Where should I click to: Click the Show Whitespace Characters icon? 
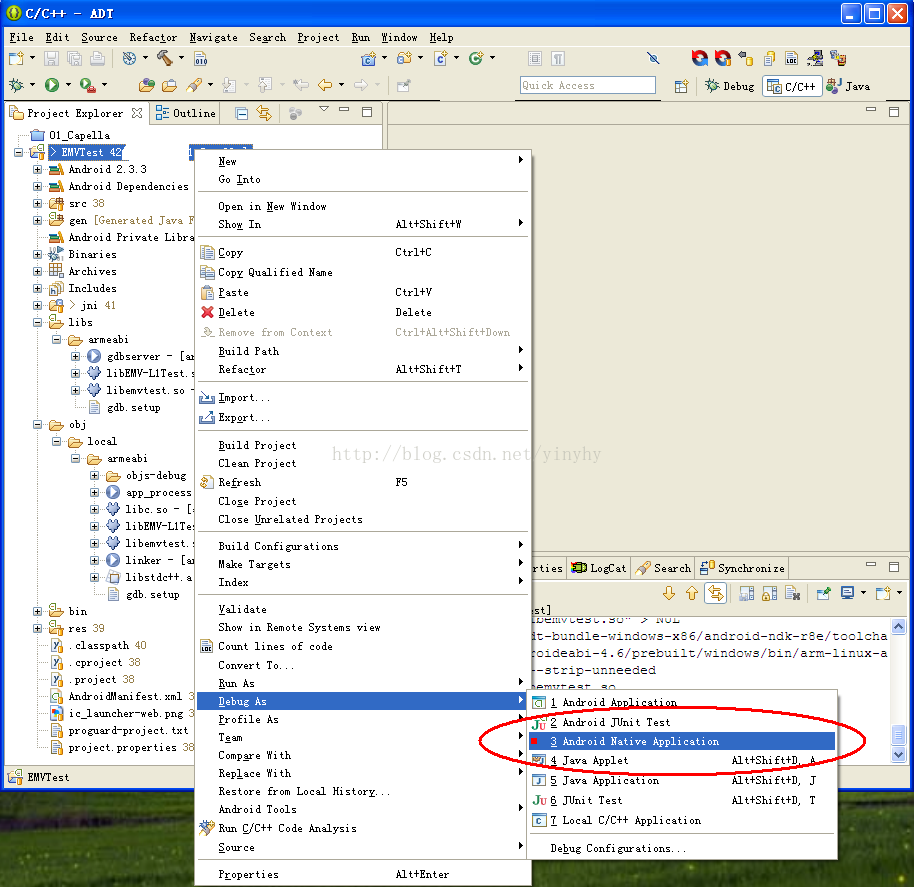pyautogui.click(x=558, y=58)
